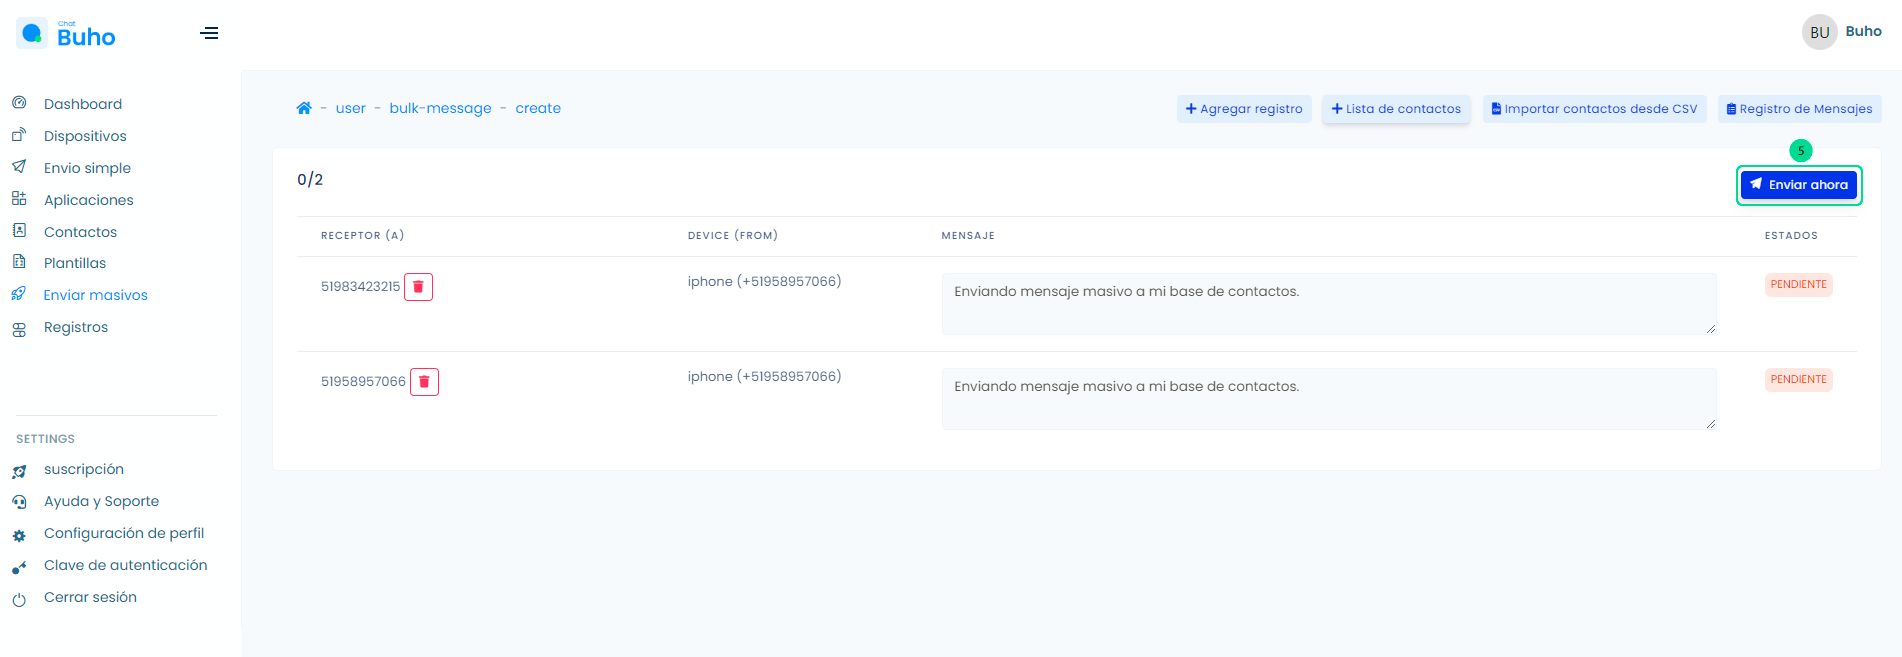1902x657 pixels.
Task: Delete recipient 51983423215 with trash icon
Action: (x=418, y=287)
